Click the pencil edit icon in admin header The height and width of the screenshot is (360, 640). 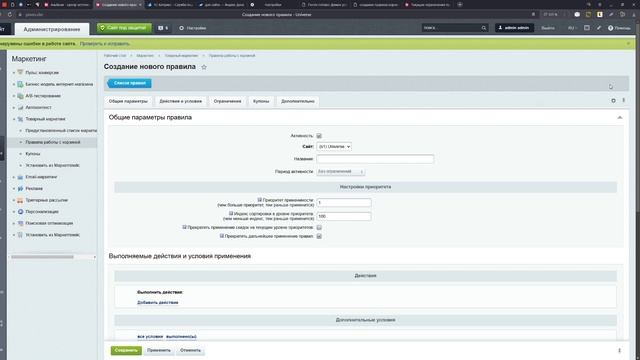[598, 28]
